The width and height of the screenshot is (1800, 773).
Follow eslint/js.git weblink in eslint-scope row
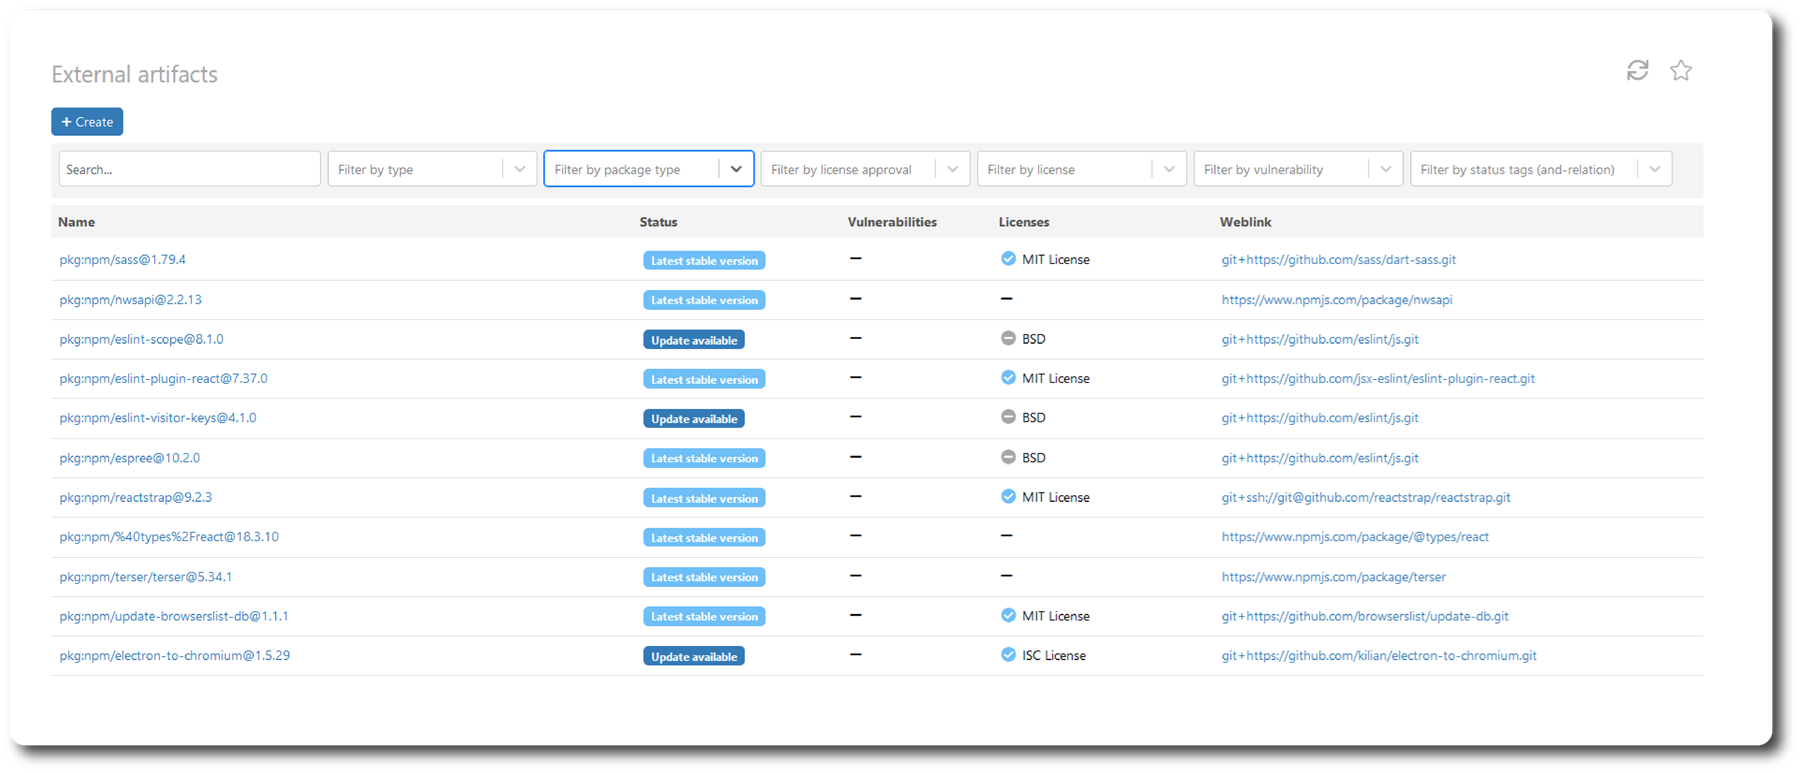pos(1320,339)
